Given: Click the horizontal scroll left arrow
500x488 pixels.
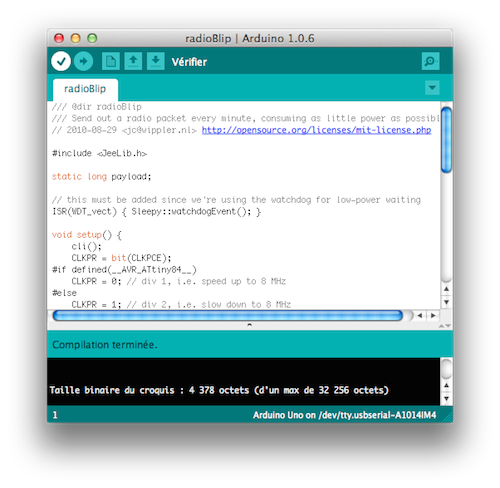Looking at the screenshot, I should 420,315.
